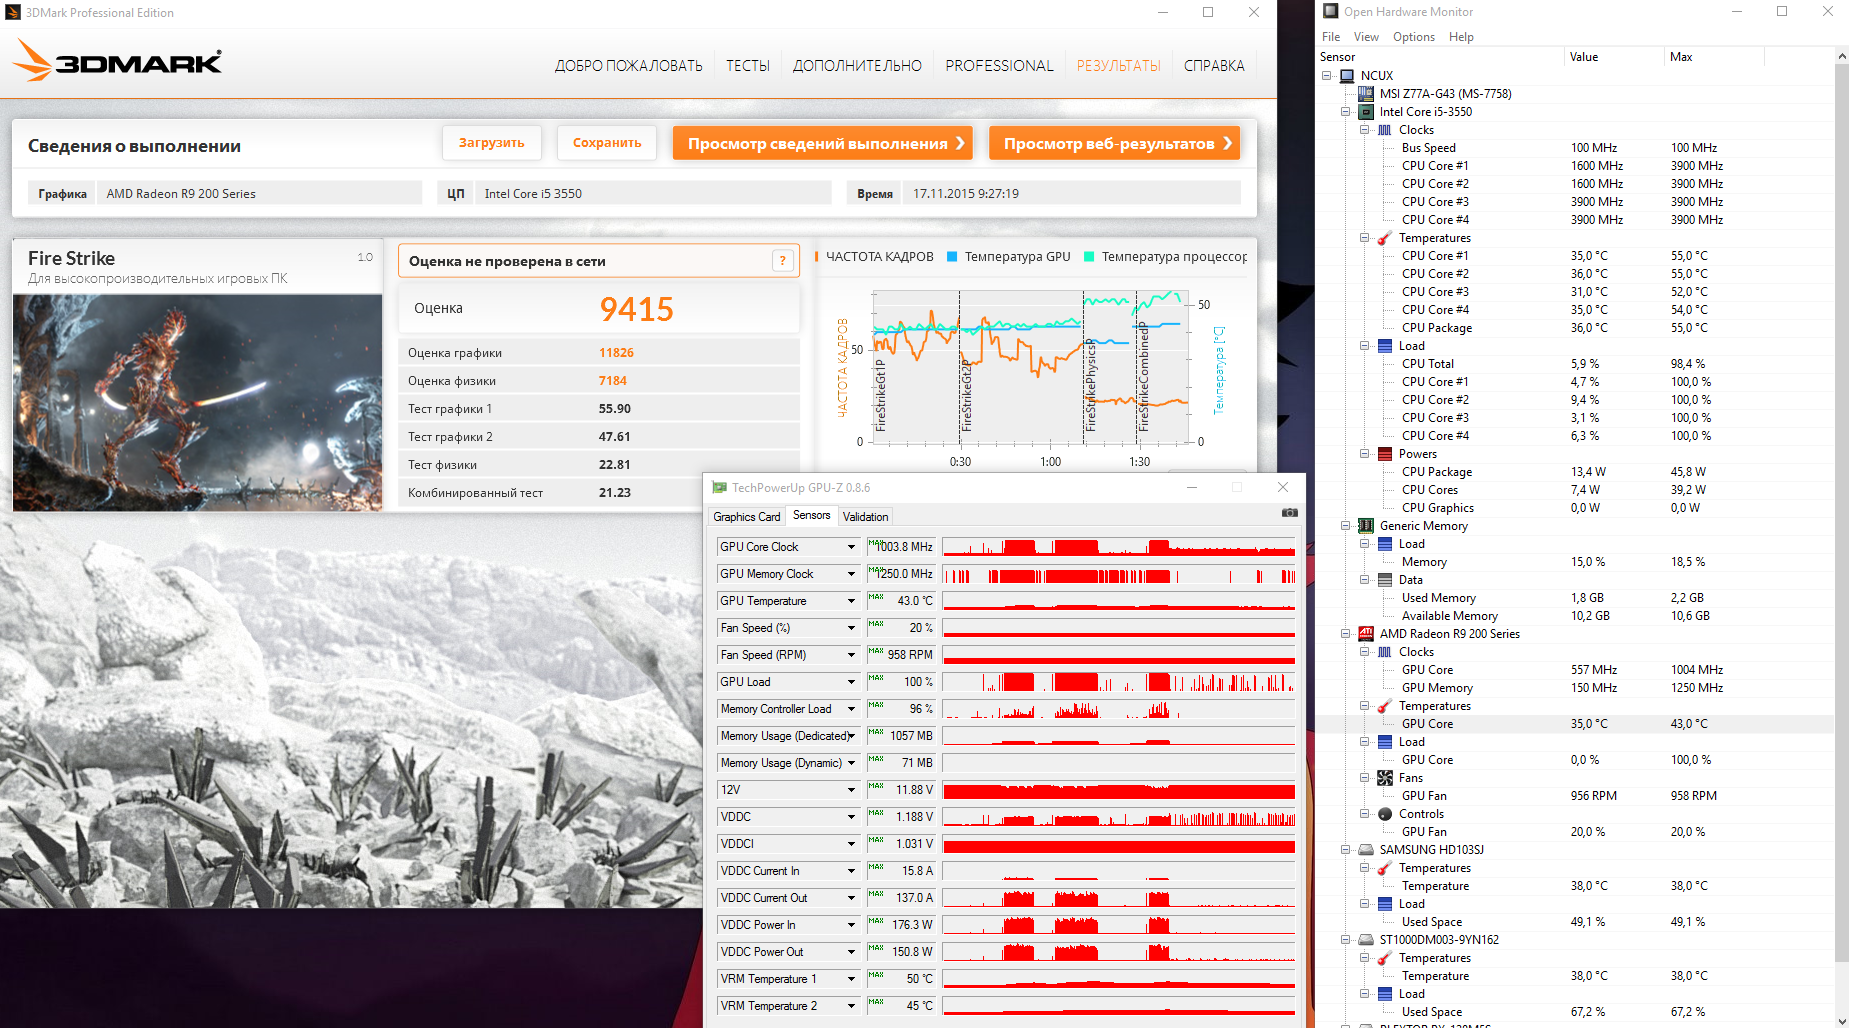The width and height of the screenshot is (1849, 1028).
Task: Click the Generic Memory RAM icon
Action: (x=1366, y=526)
